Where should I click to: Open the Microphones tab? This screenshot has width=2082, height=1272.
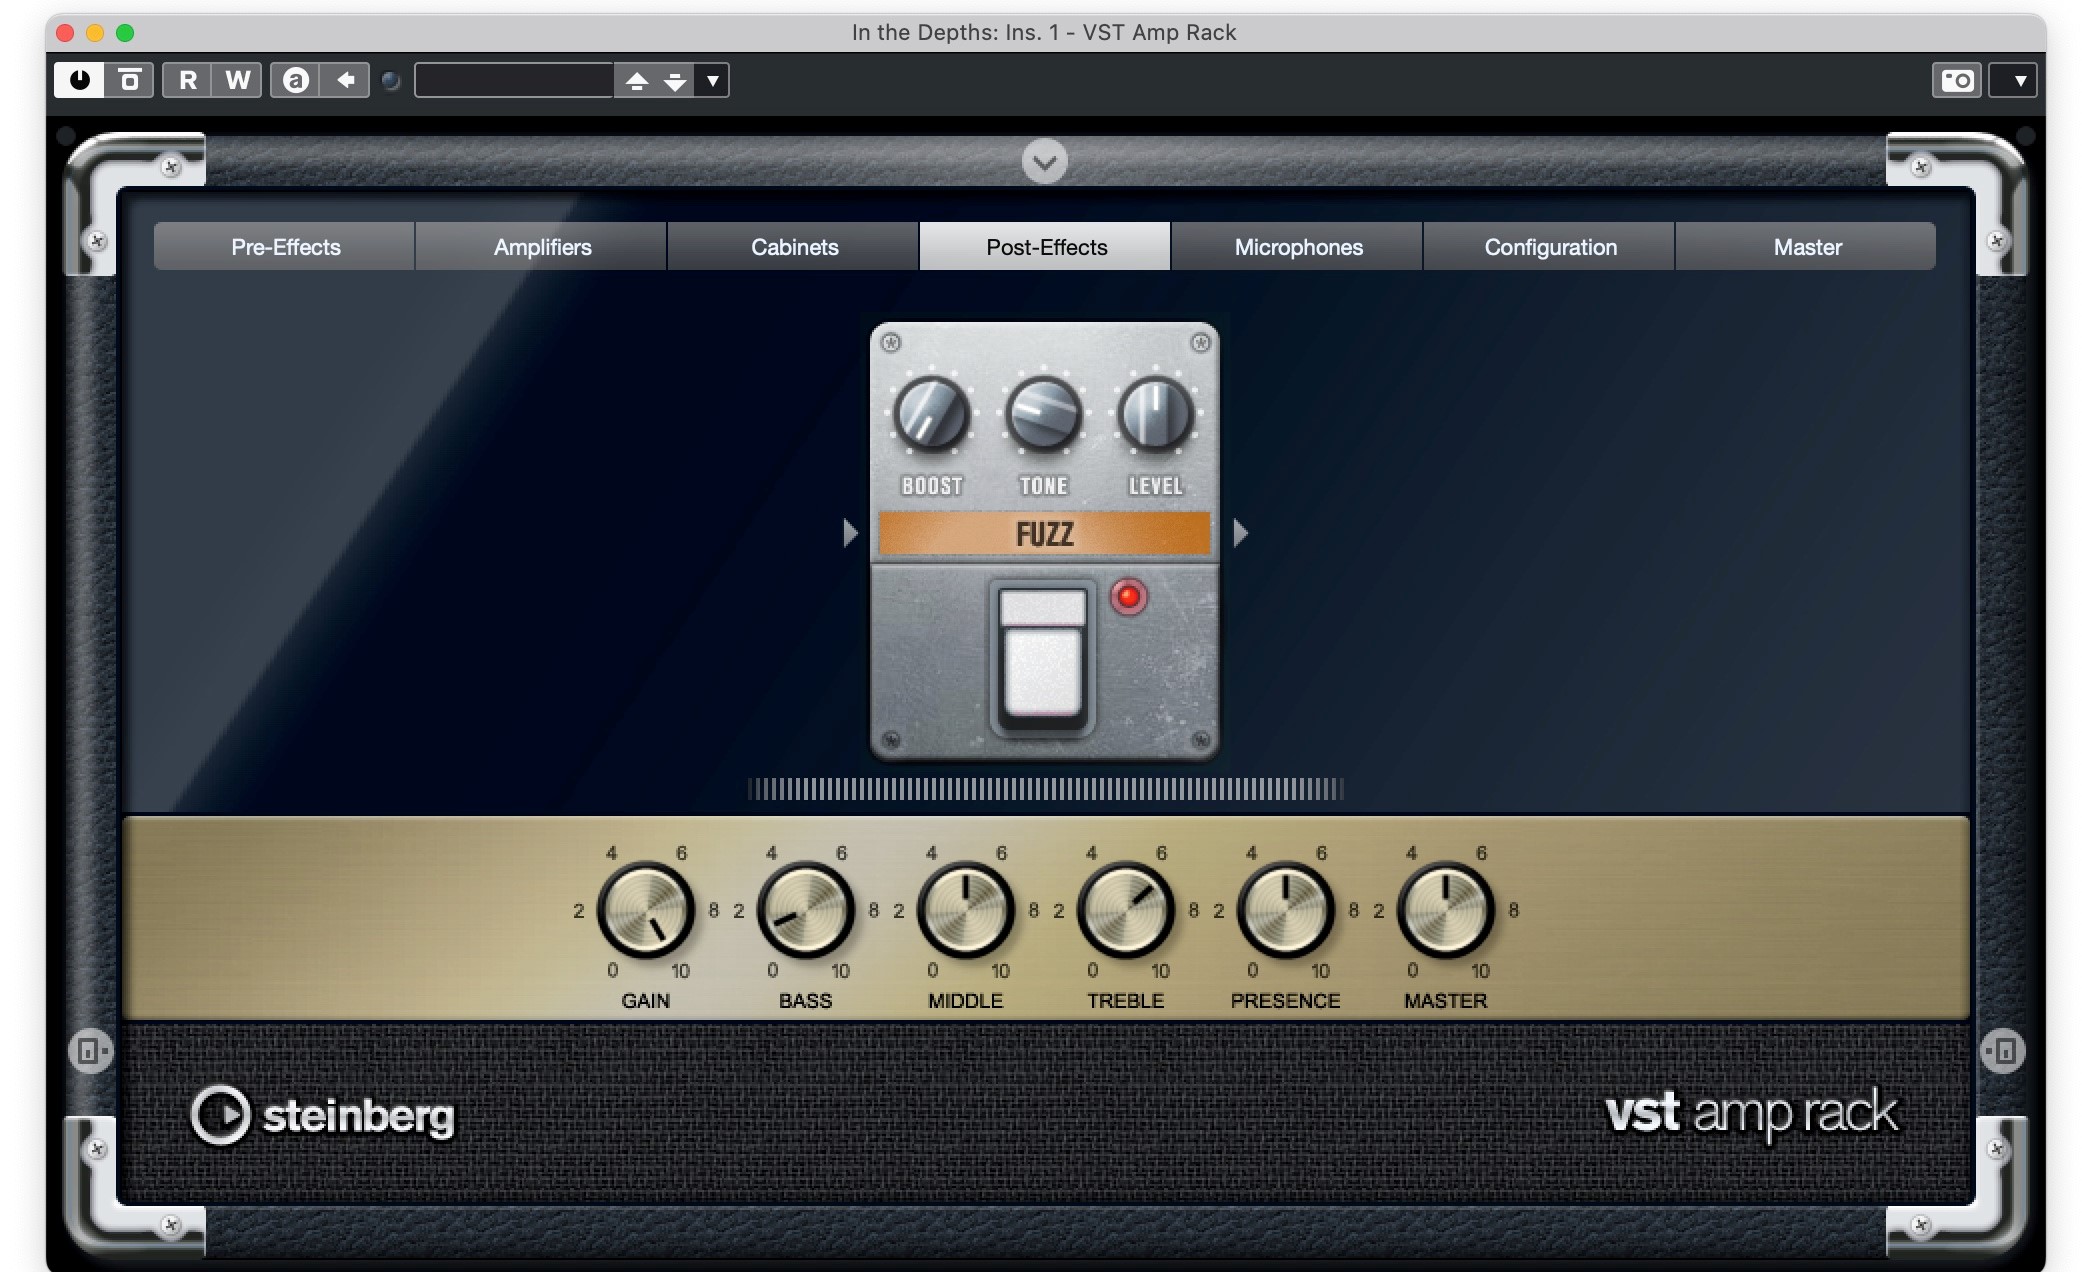pos(1298,247)
